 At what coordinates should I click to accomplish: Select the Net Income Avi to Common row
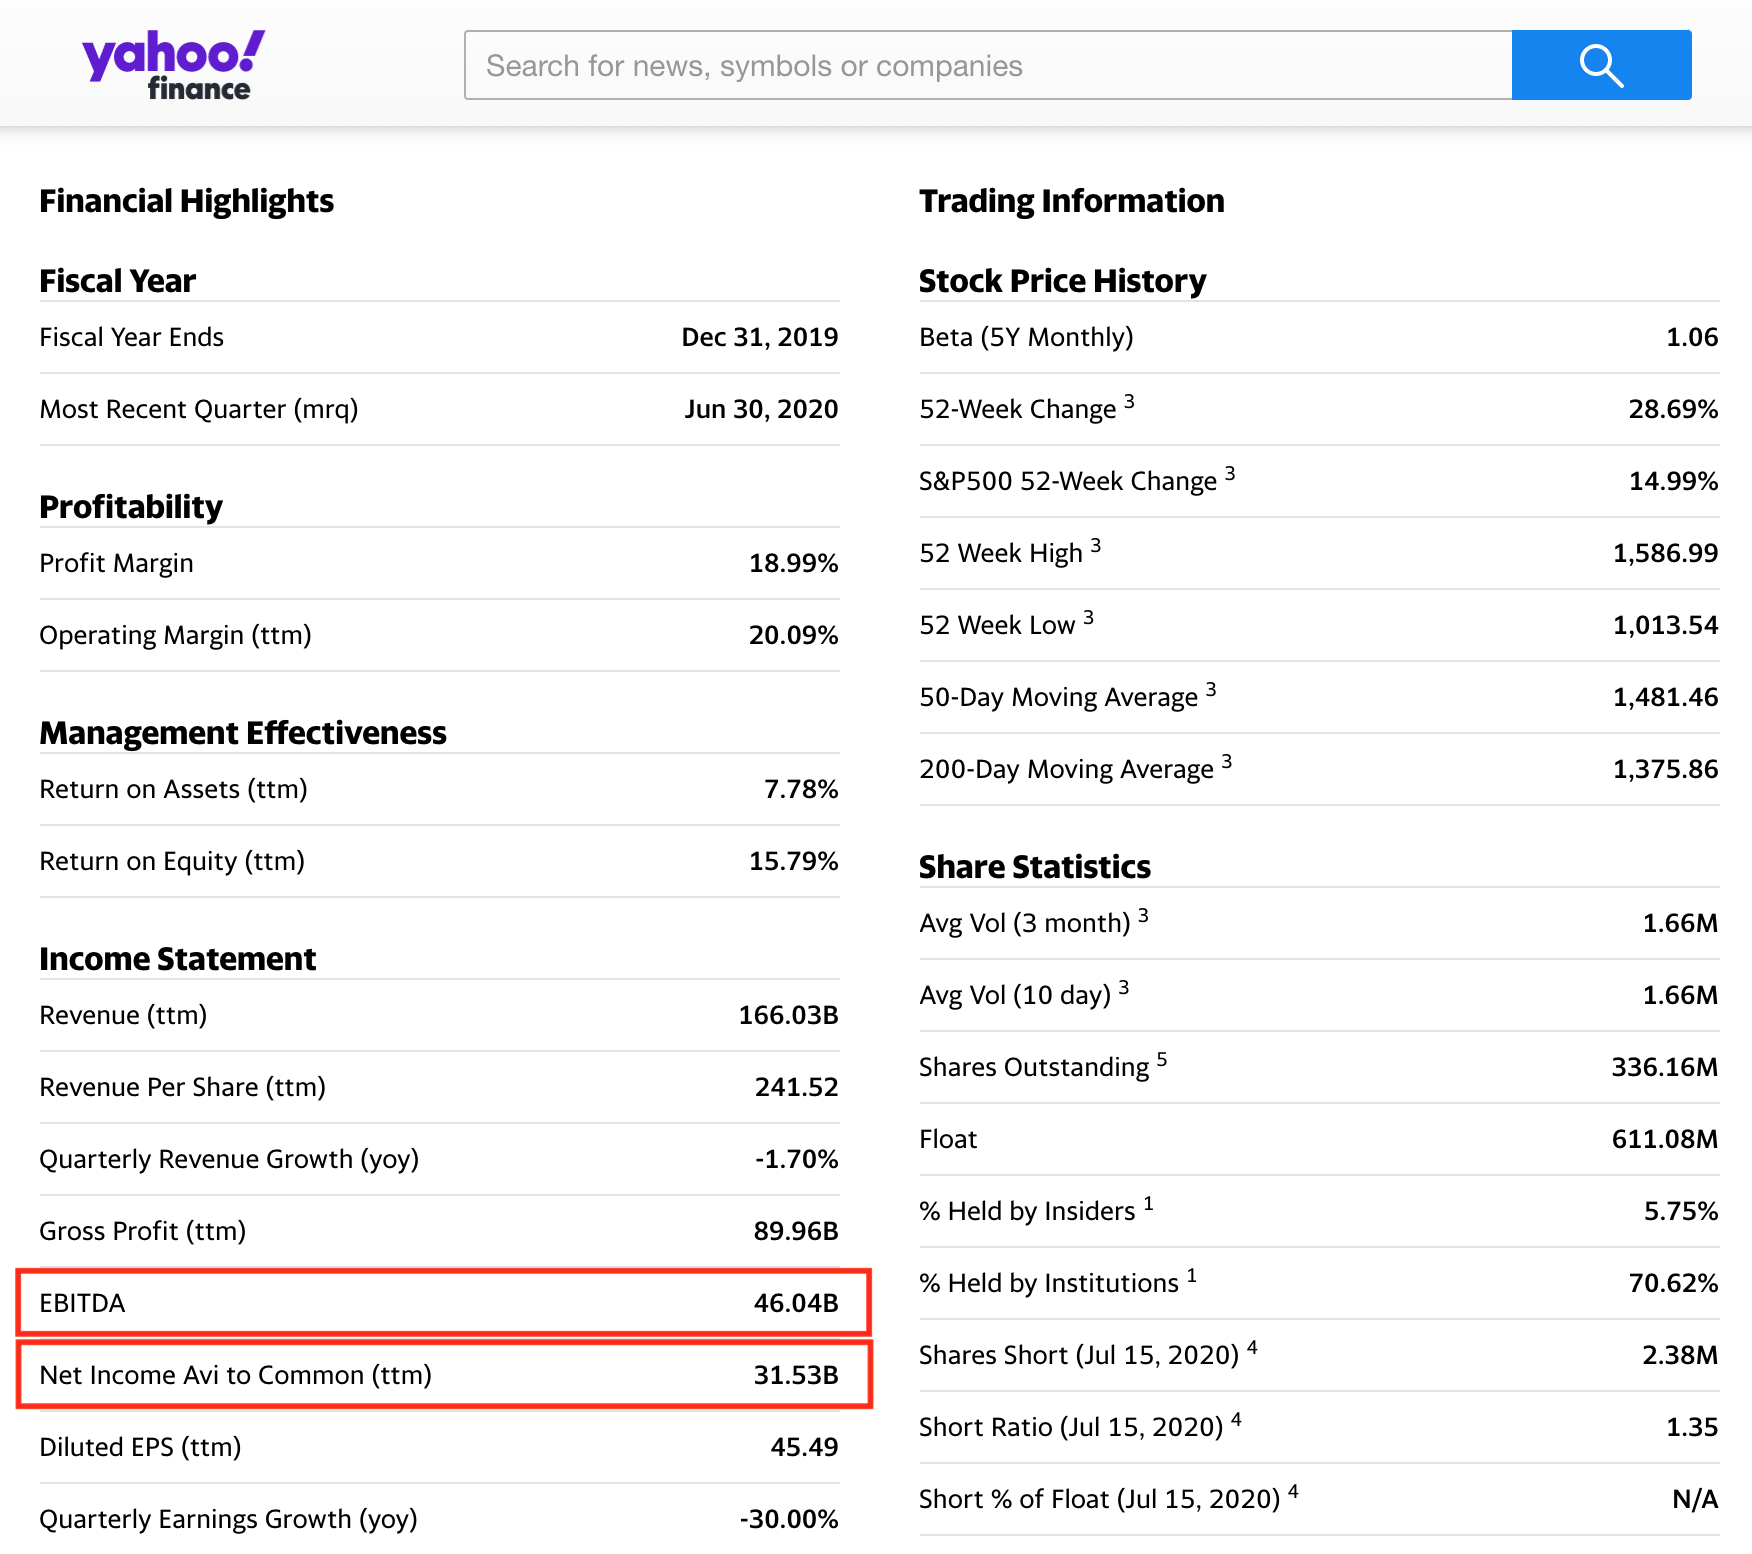click(444, 1375)
